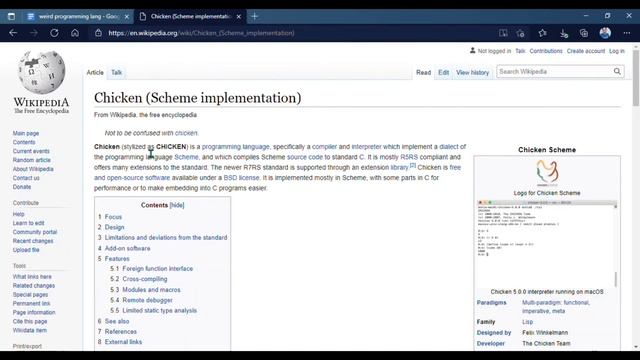View site info via padlock icon
This screenshot has height=360, width=640.
[x=98, y=33]
